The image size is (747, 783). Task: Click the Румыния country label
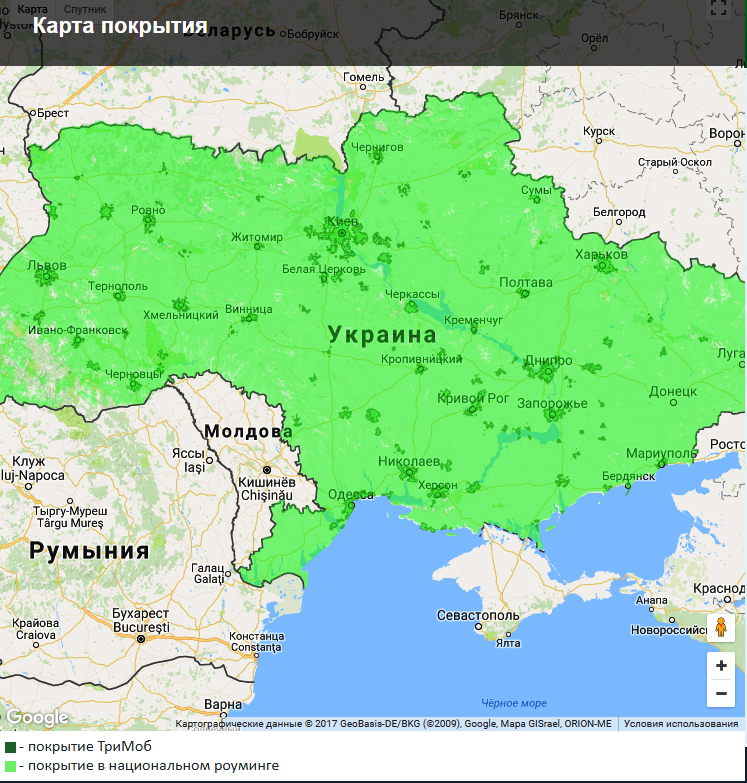click(89, 551)
